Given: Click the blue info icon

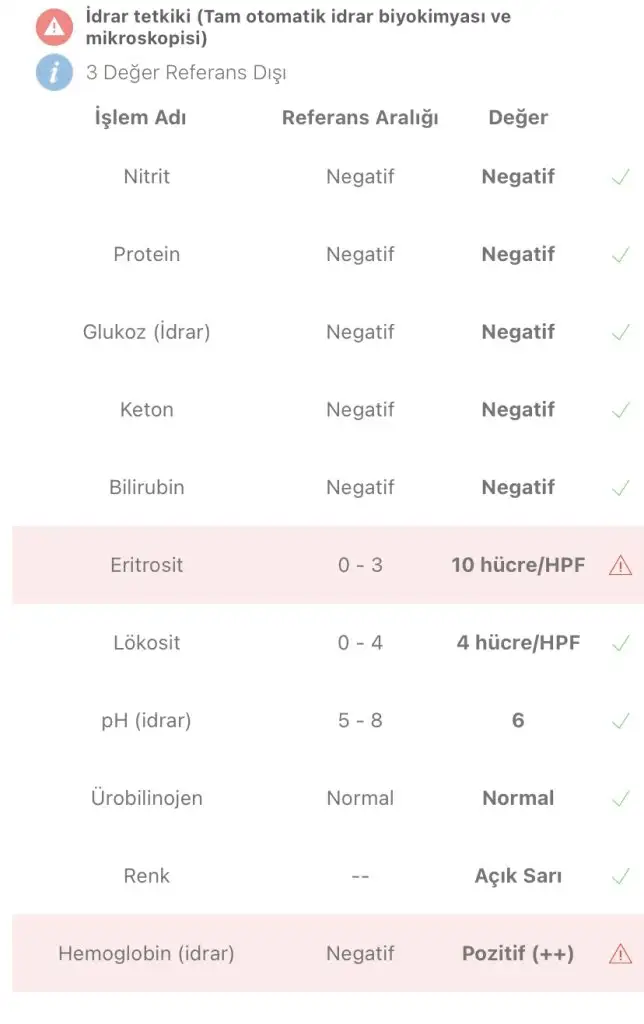Looking at the screenshot, I should [54, 72].
